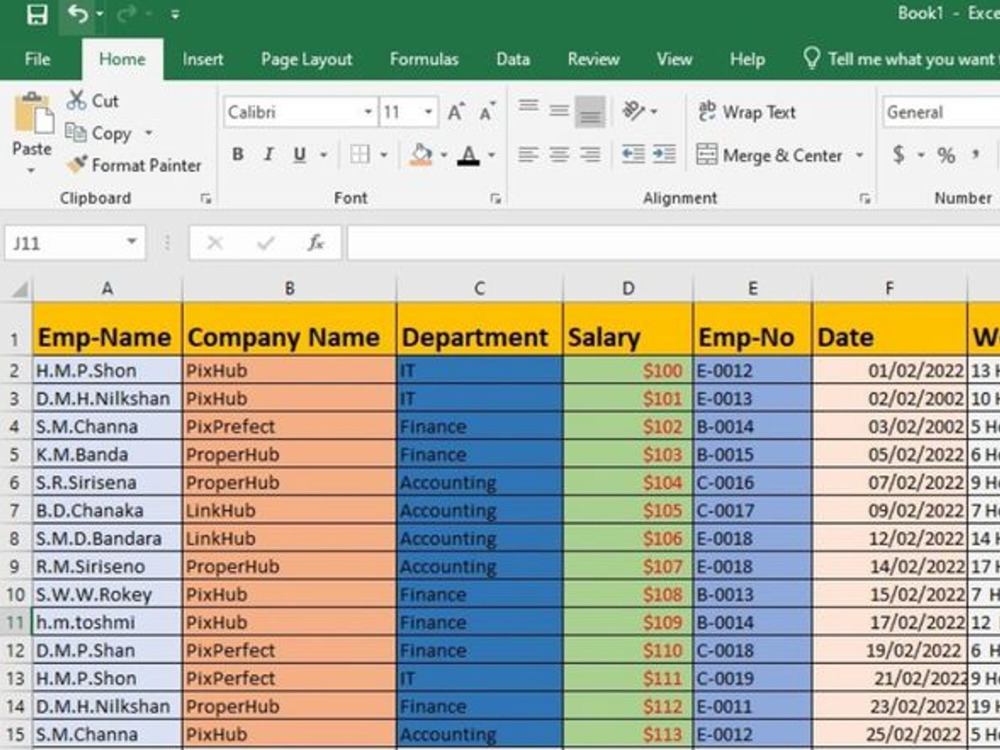Open the Borders dropdown arrow
This screenshot has width=1000, height=750.
[x=384, y=155]
